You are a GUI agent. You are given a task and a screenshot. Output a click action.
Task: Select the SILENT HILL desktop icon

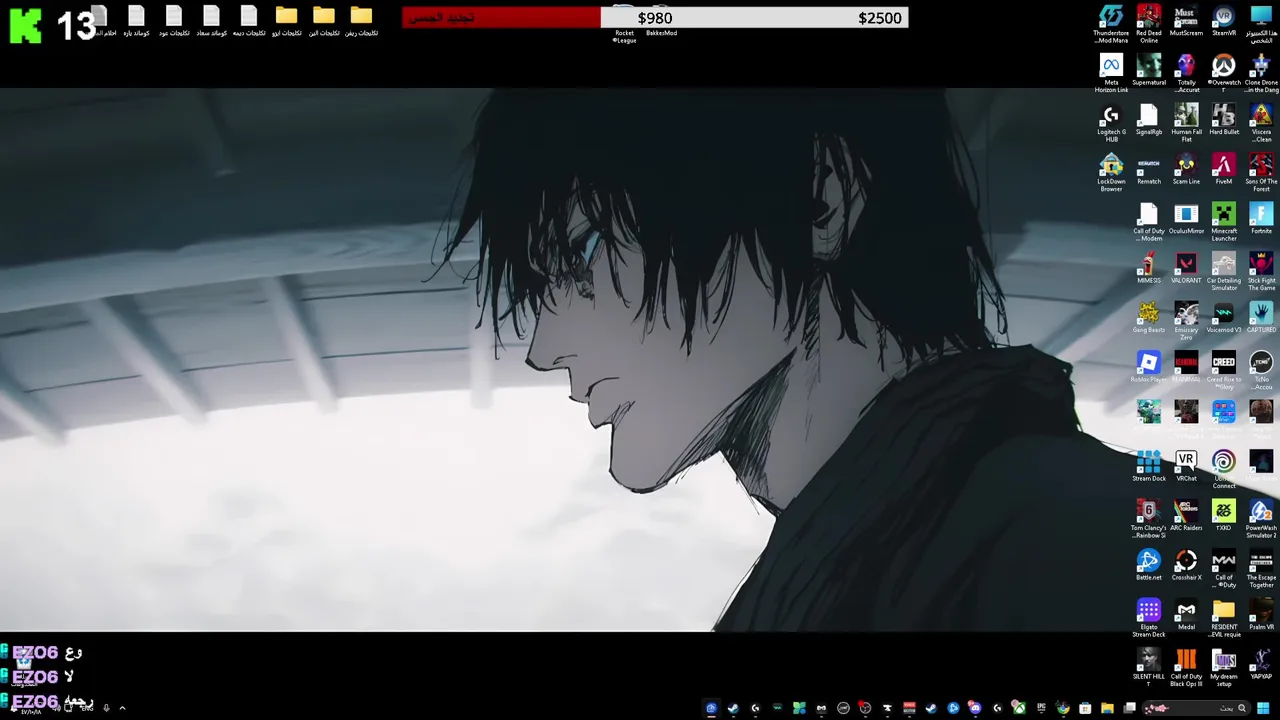[1148, 668]
